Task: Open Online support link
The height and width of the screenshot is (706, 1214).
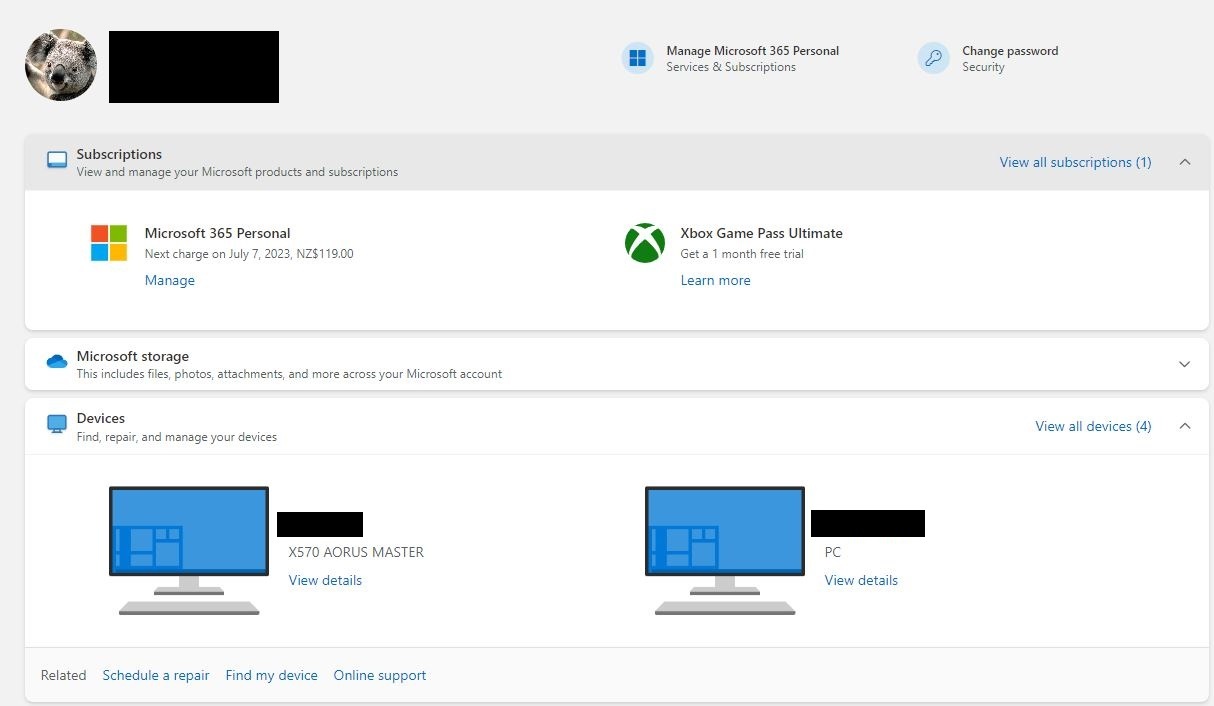Action: click(x=380, y=675)
